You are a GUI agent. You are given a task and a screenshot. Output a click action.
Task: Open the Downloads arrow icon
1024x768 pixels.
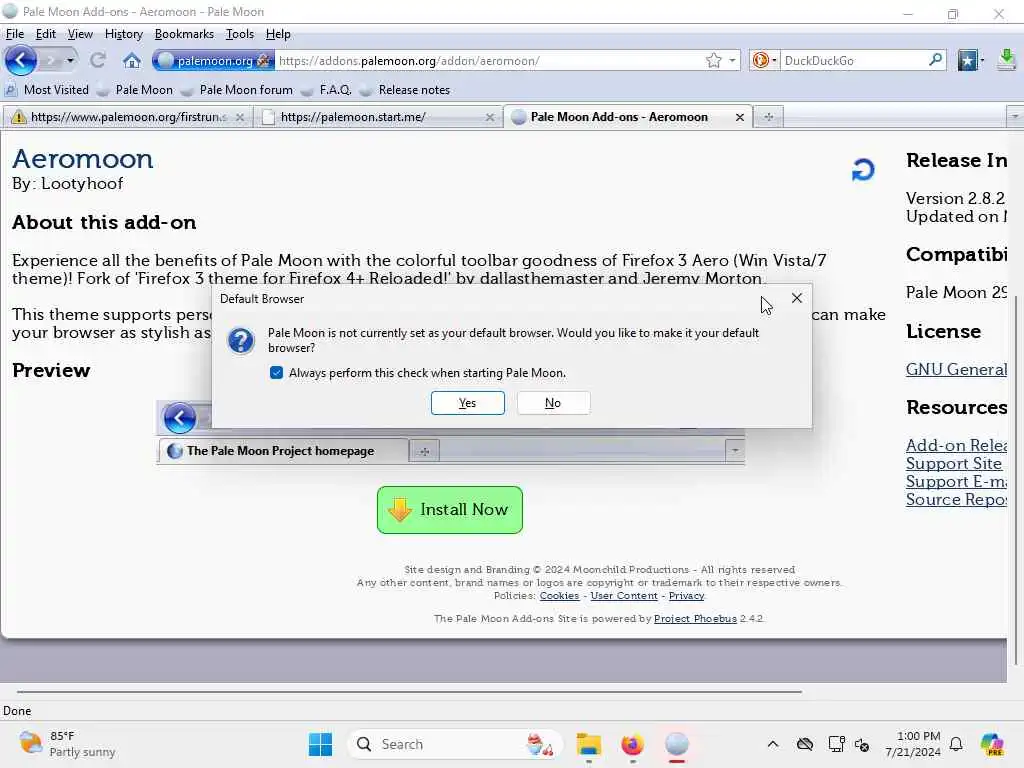click(1007, 60)
